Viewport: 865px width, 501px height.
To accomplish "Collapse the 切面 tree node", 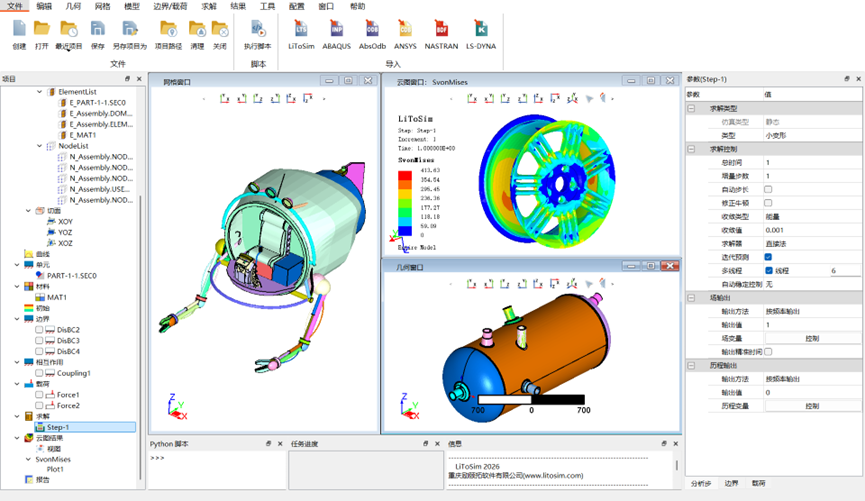I will (28, 210).
